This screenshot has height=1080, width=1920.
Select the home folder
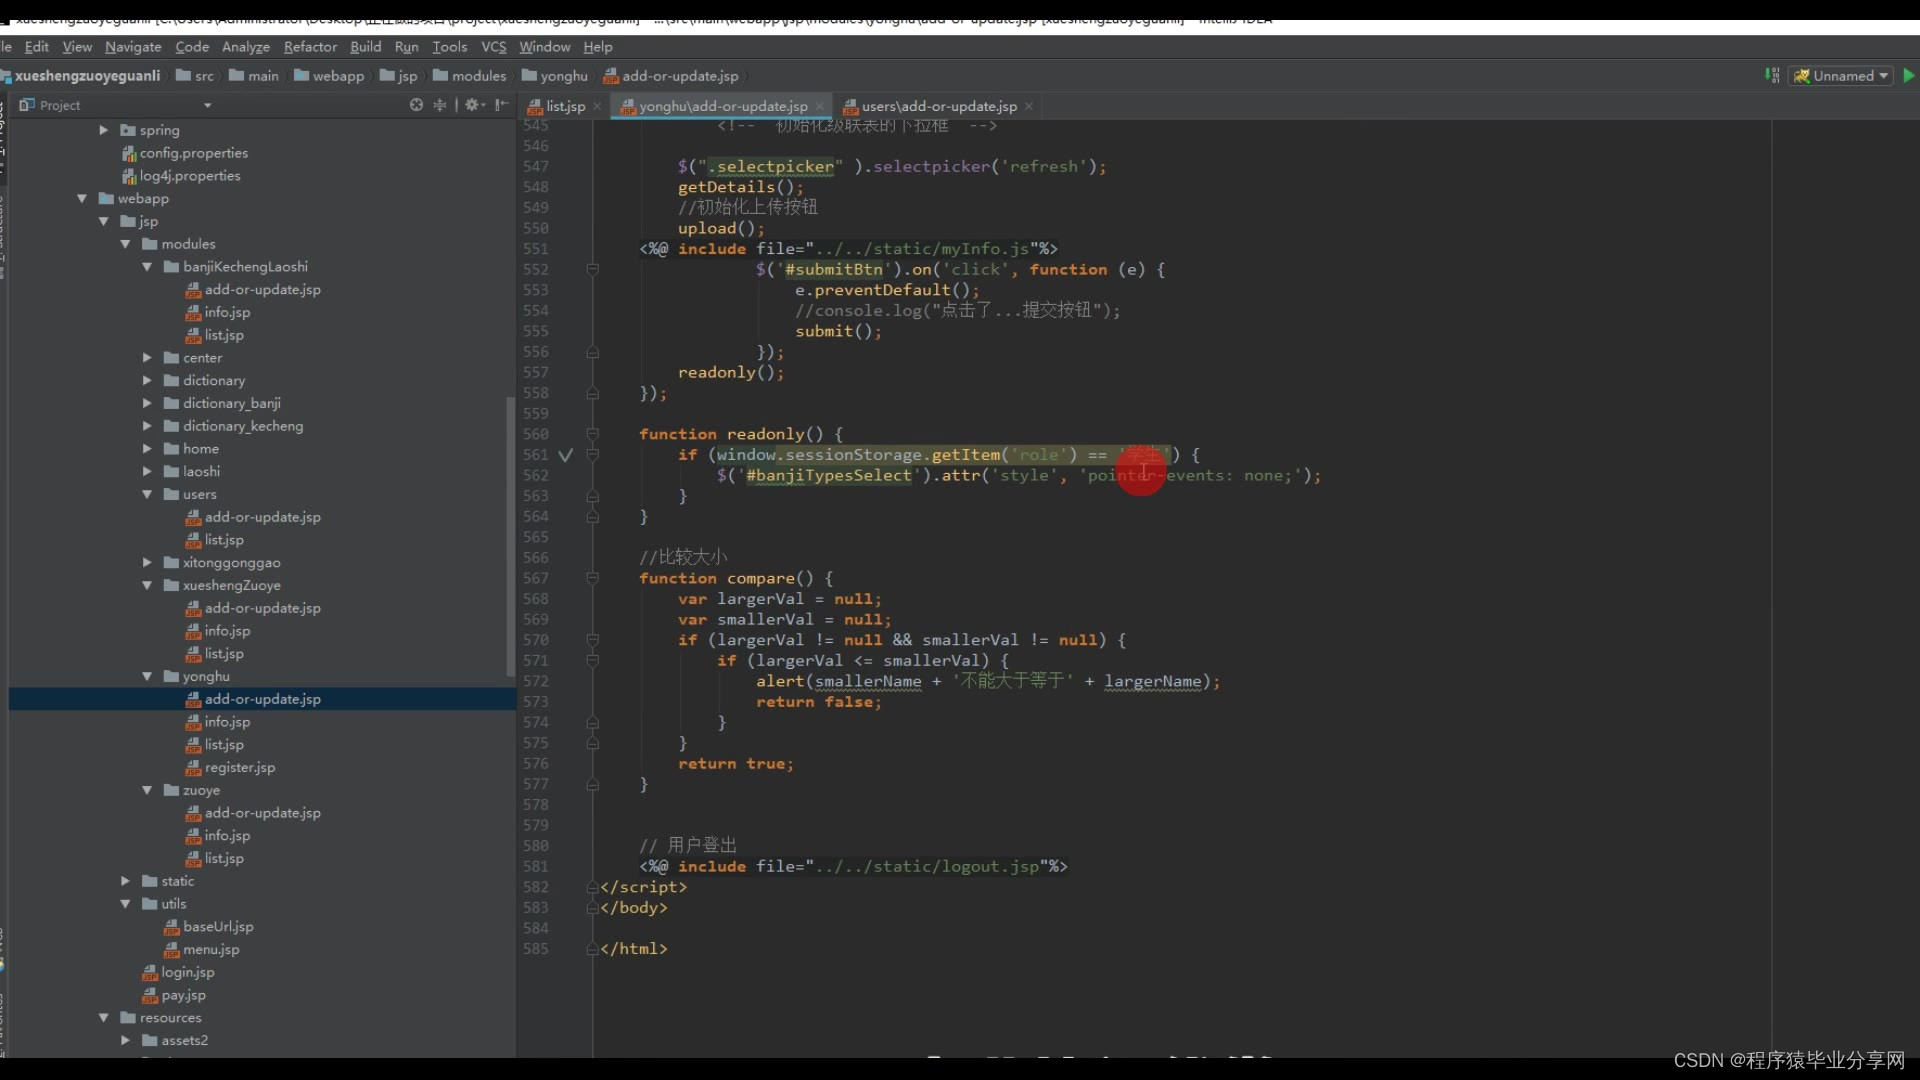coord(191,449)
